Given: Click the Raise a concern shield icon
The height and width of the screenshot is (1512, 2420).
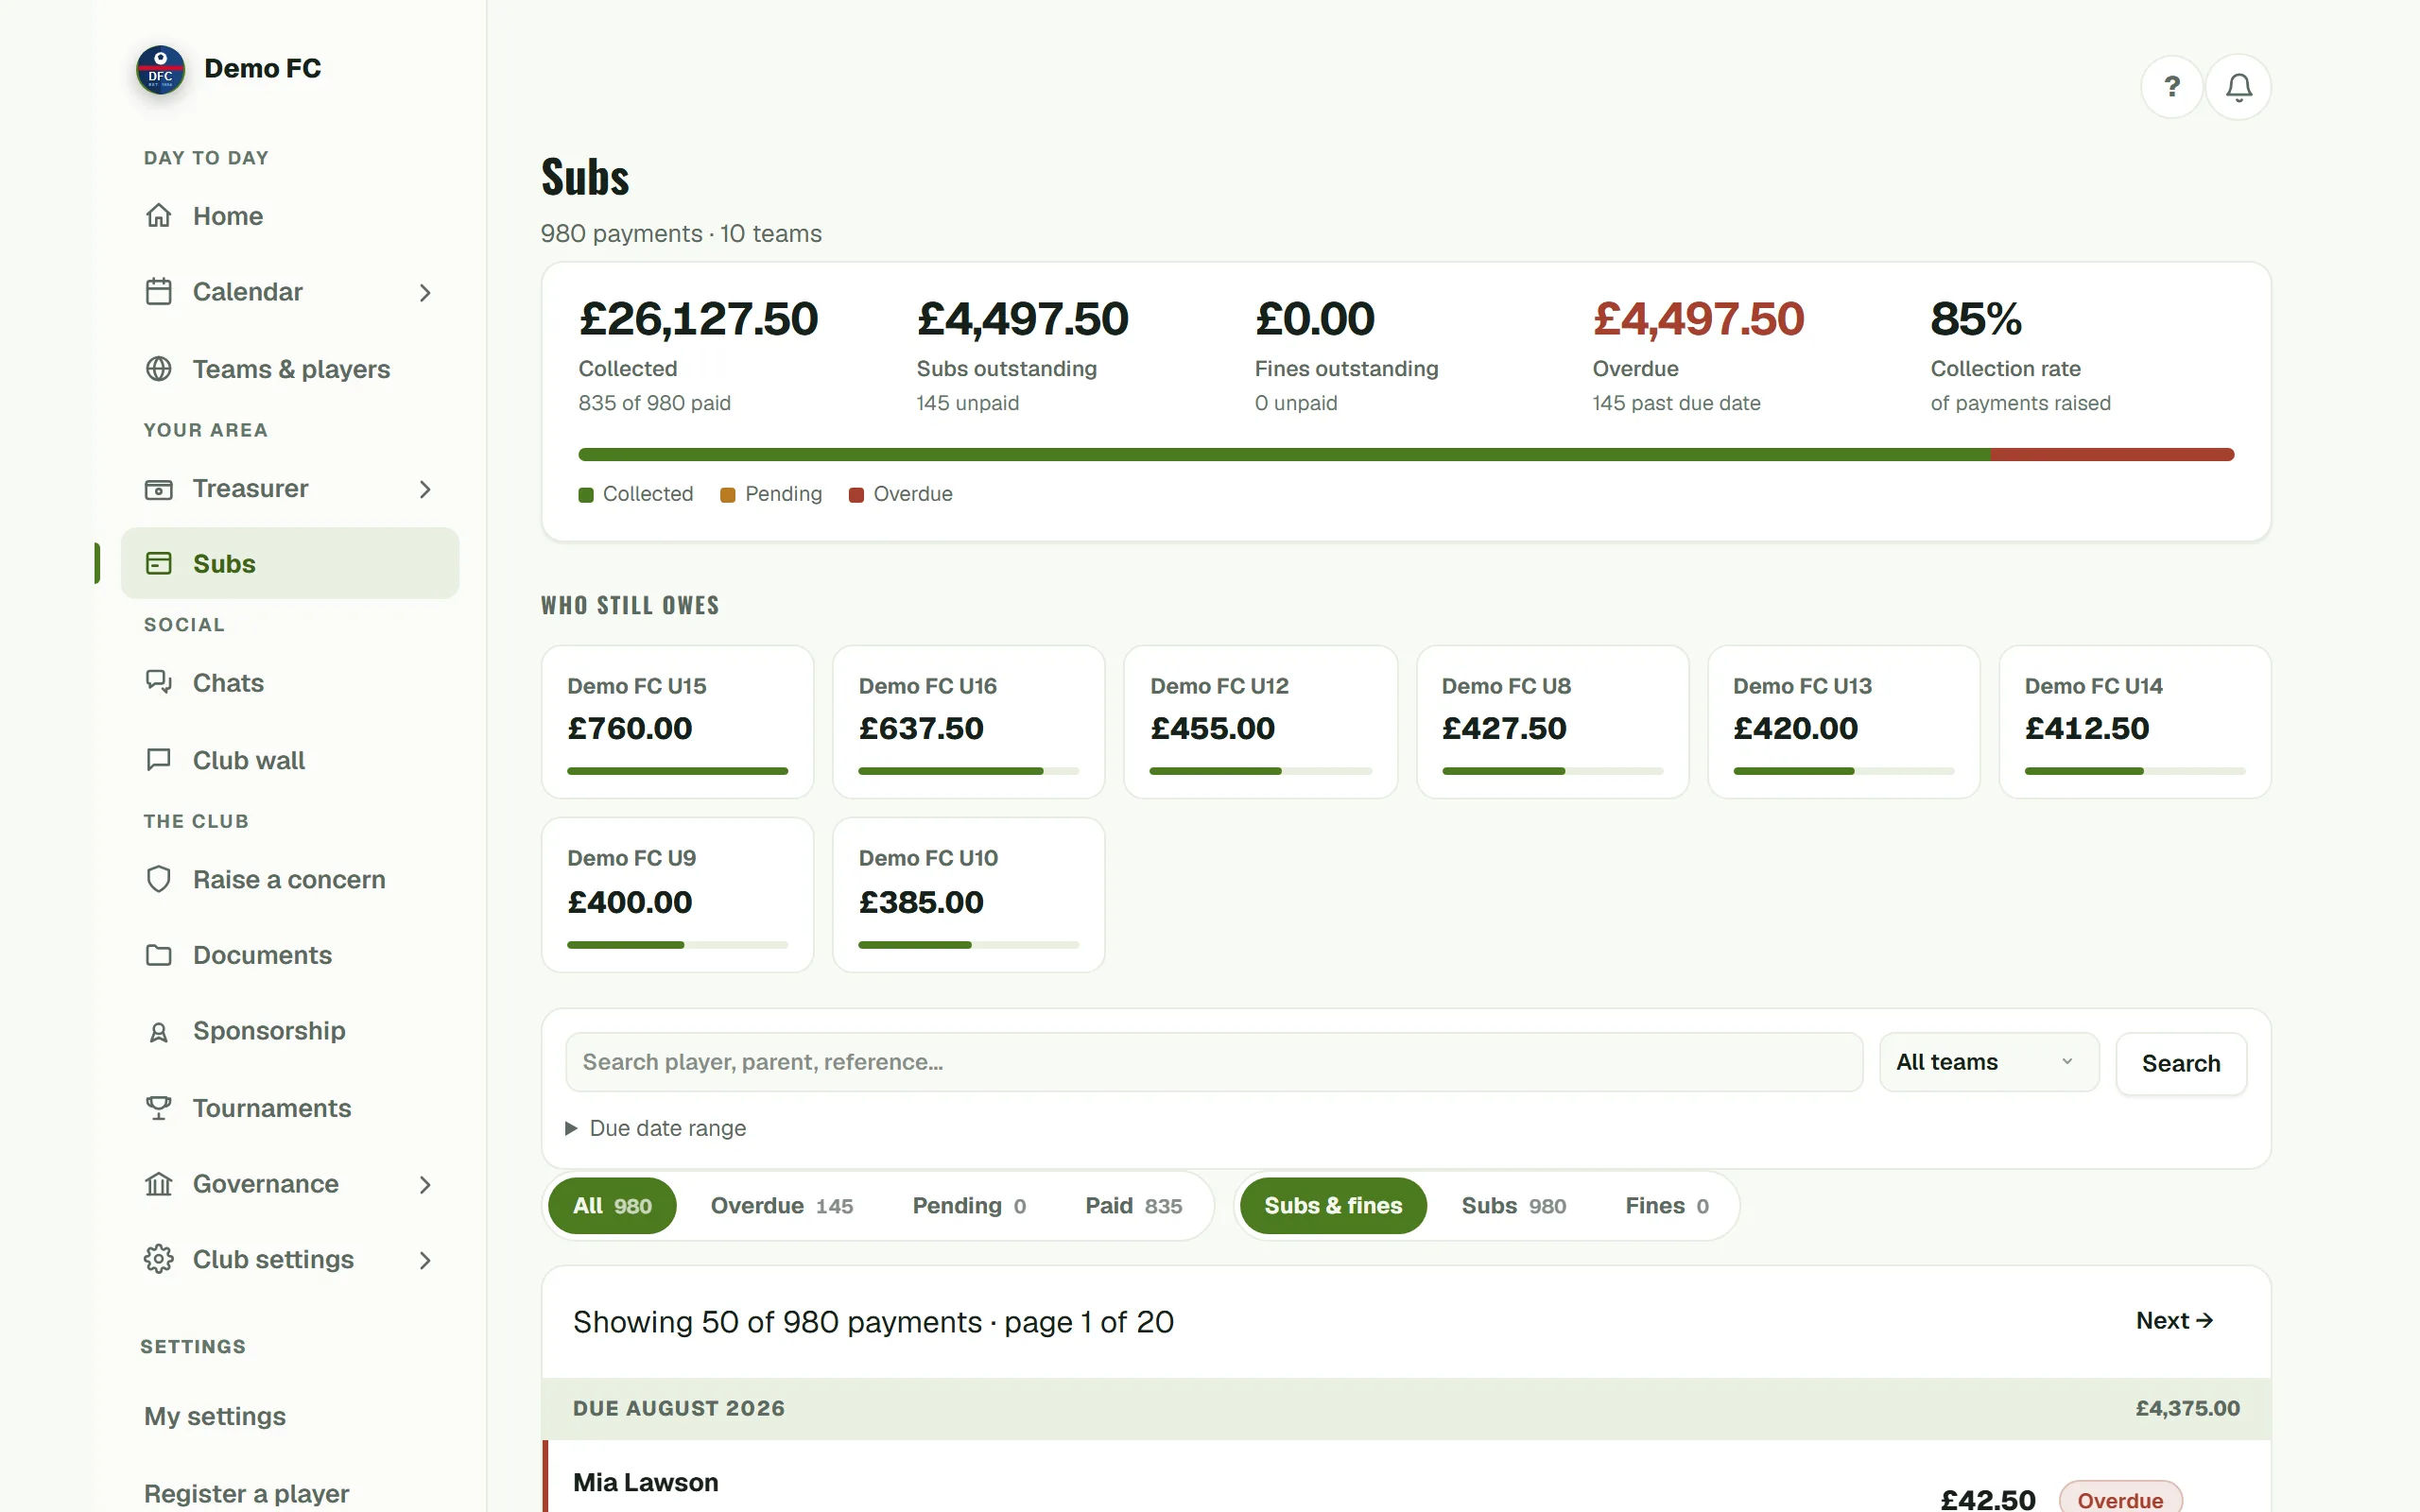Looking at the screenshot, I should pos(159,879).
